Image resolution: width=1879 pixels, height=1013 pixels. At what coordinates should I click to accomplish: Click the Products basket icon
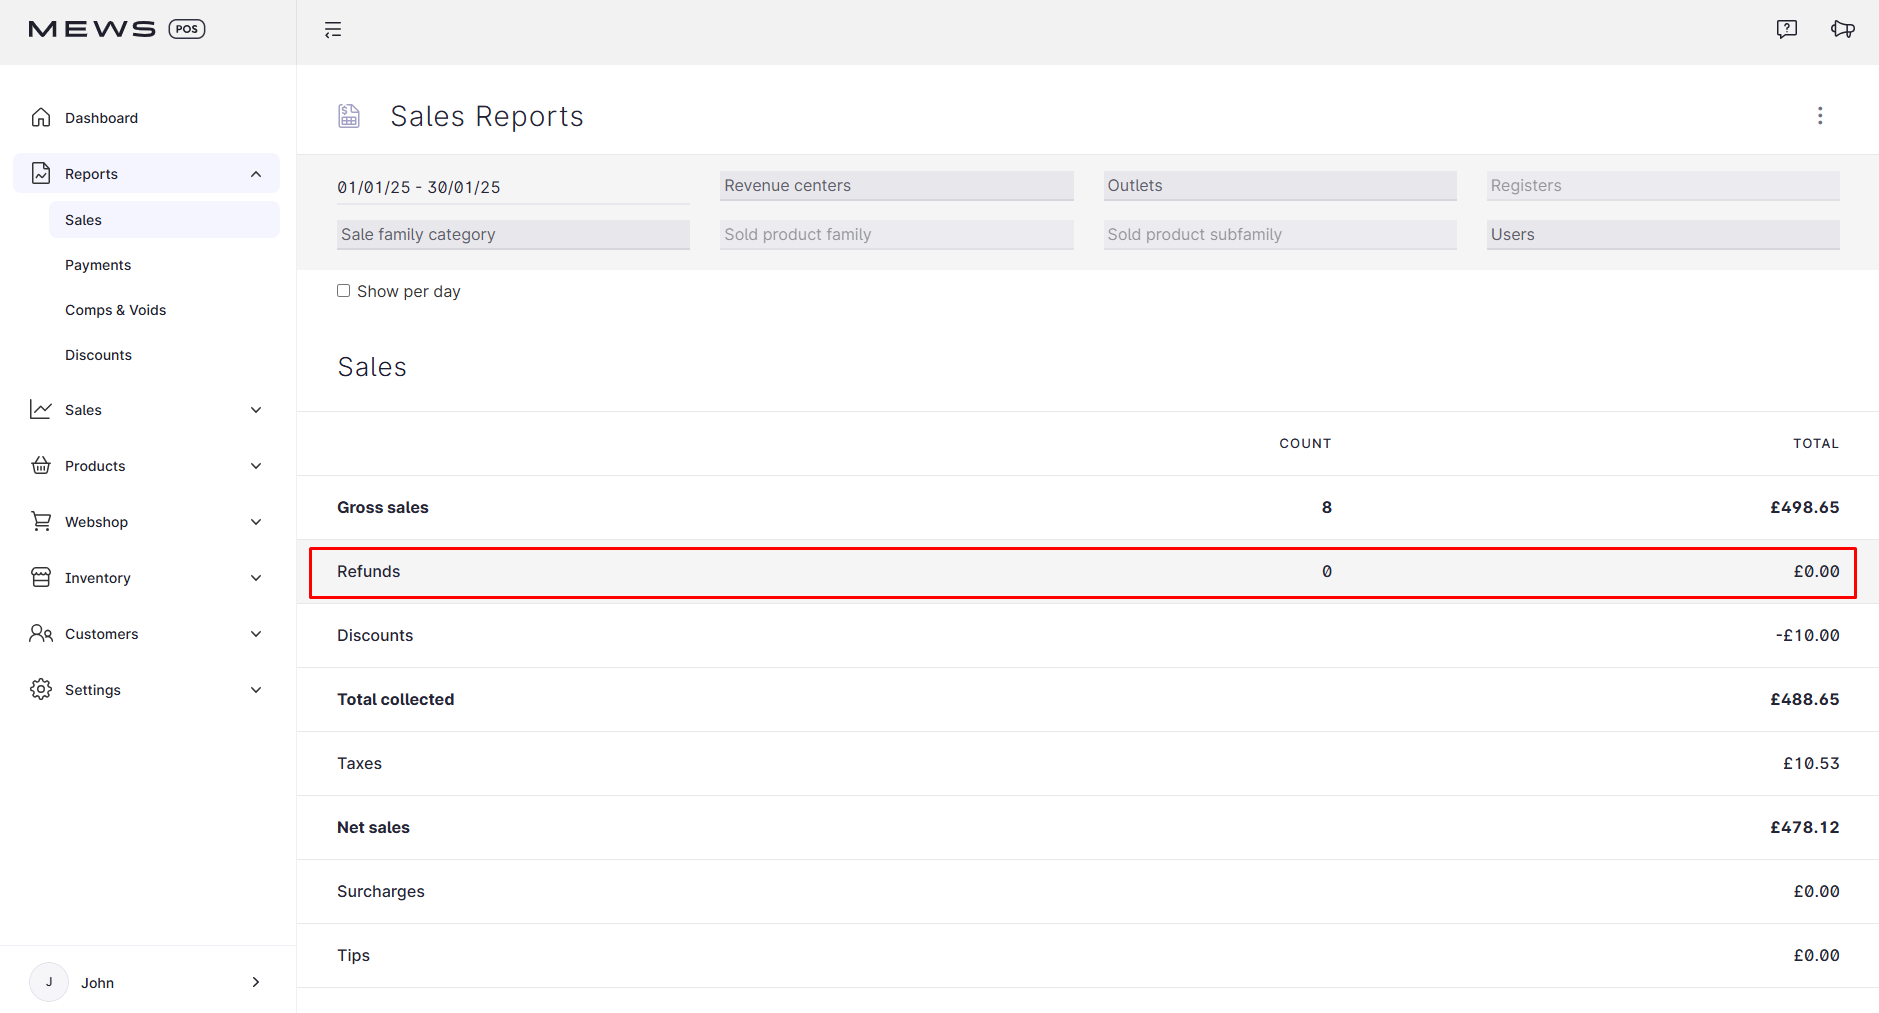click(x=41, y=466)
